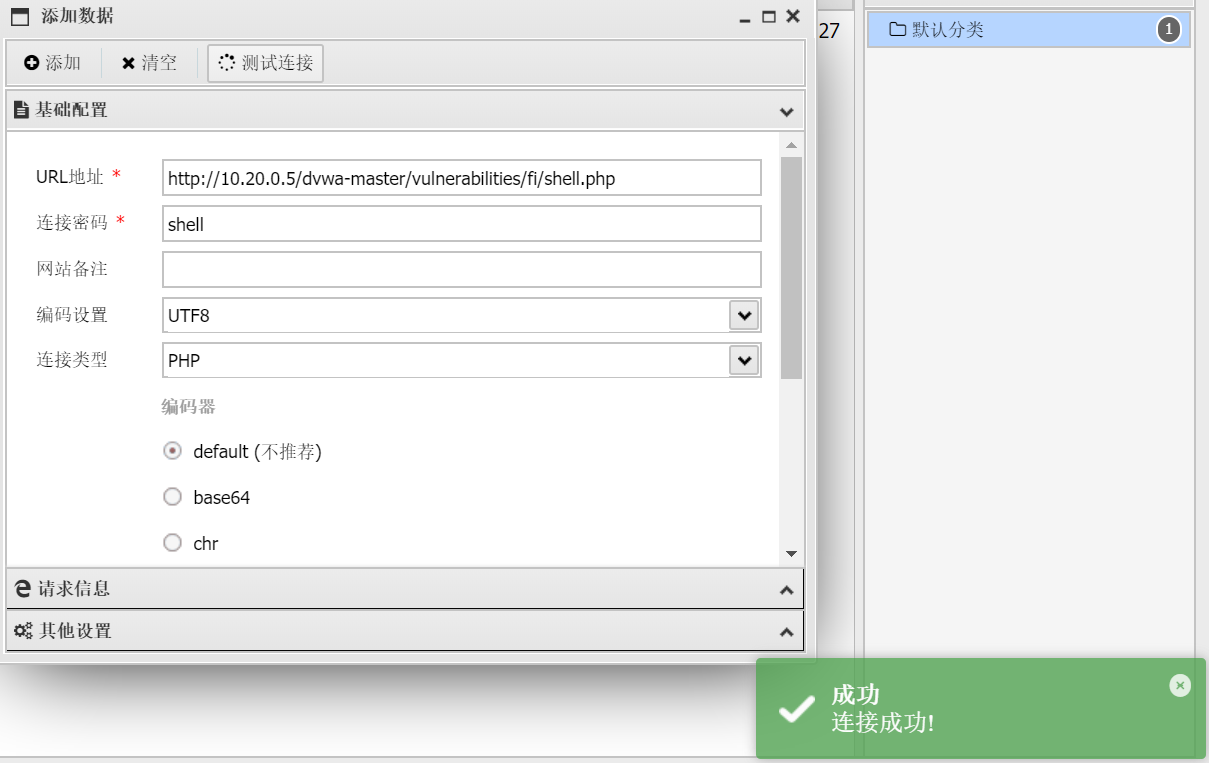Open the 连接类型 PHP dropdown

pos(743,360)
